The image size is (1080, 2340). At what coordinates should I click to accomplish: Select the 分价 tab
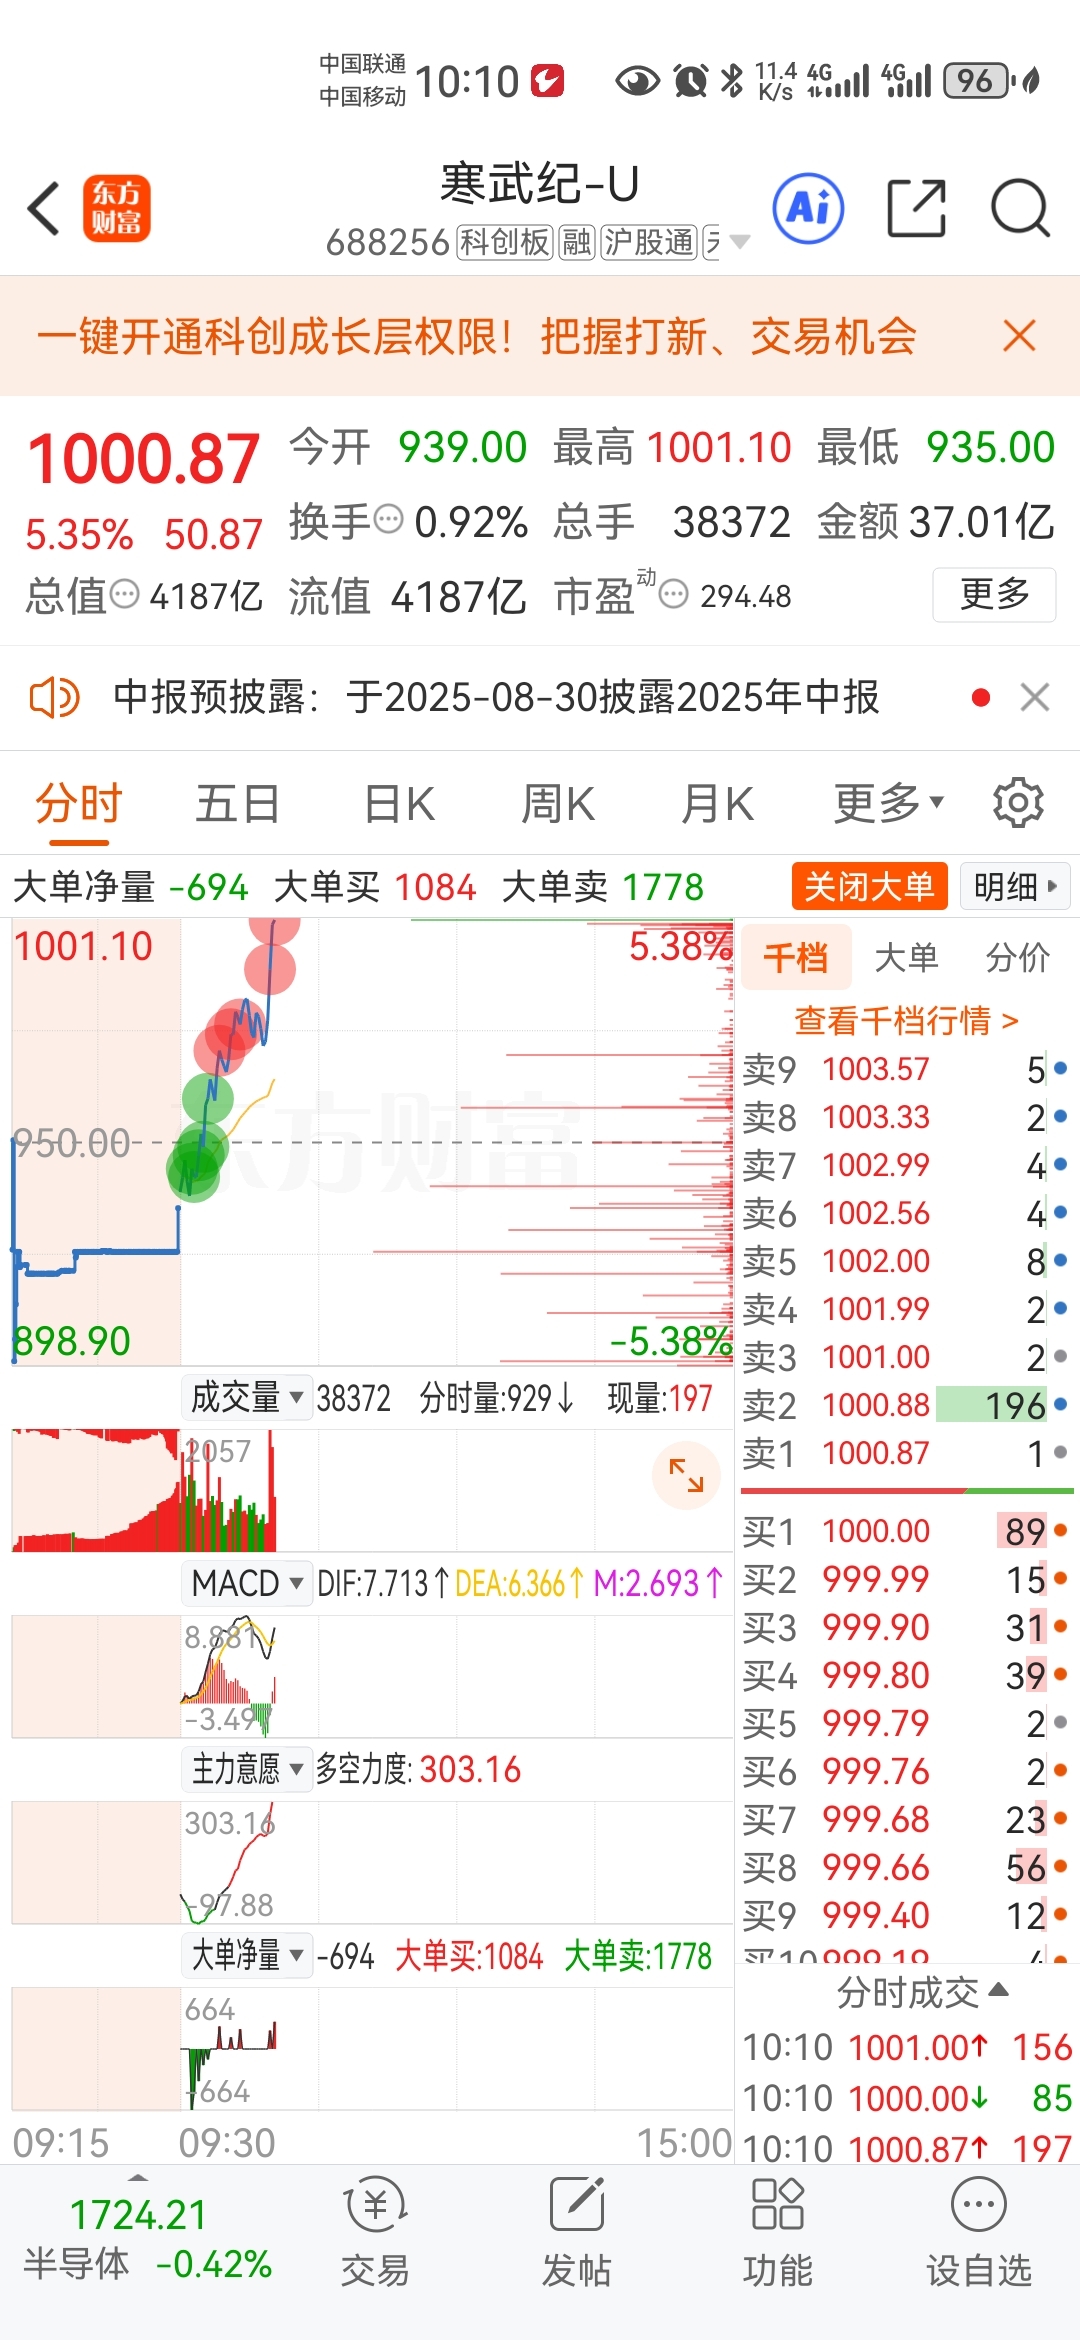pos(1017,957)
